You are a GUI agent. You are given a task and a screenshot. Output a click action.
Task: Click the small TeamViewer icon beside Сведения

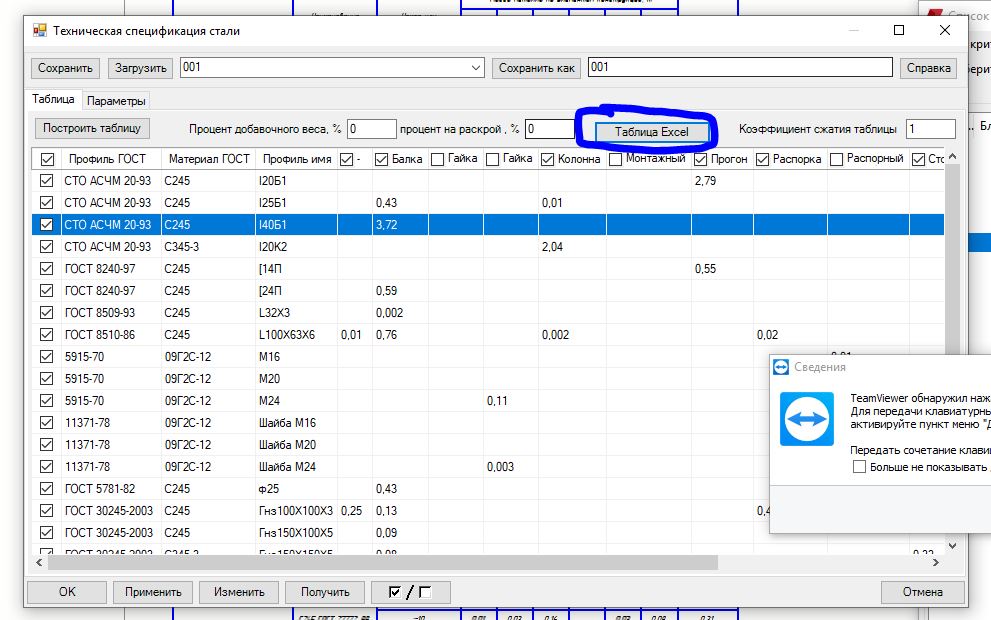point(782,367)
